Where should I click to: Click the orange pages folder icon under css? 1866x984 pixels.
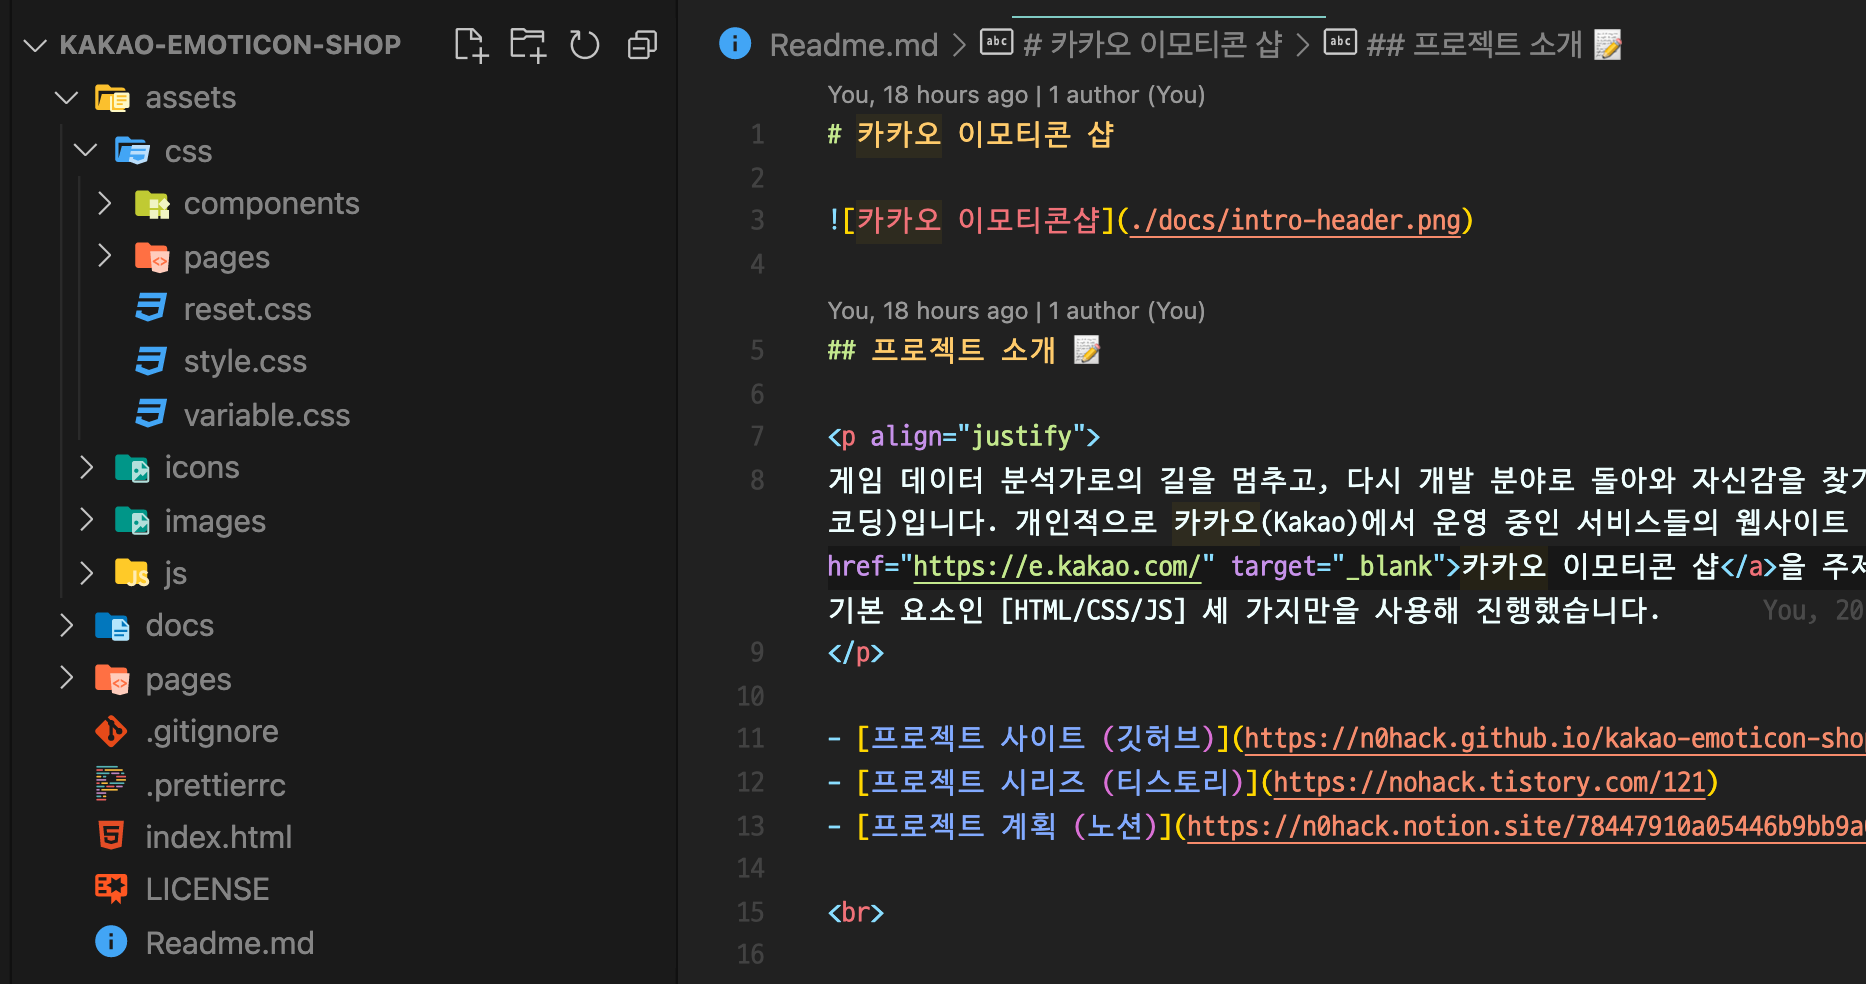click(152, 257)
